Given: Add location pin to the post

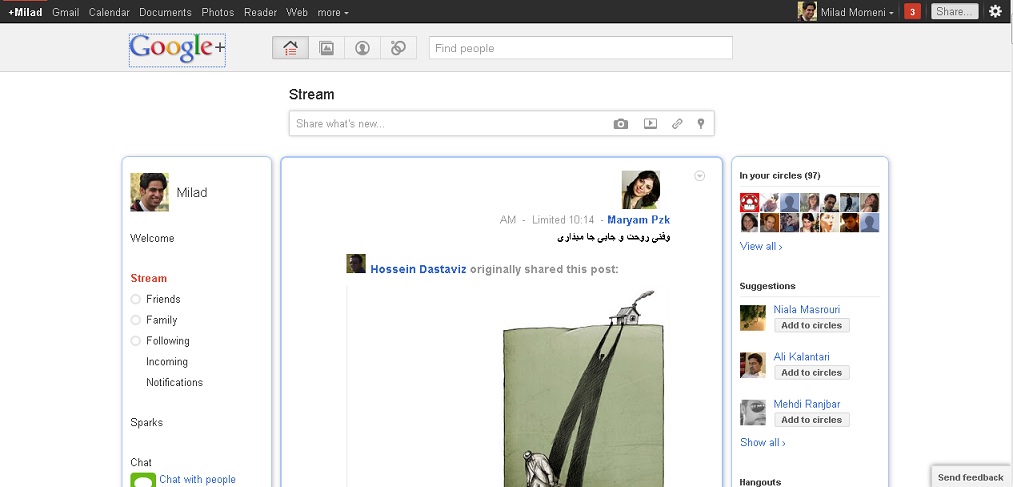Looking at the screenshot, I should coord(701,123).
